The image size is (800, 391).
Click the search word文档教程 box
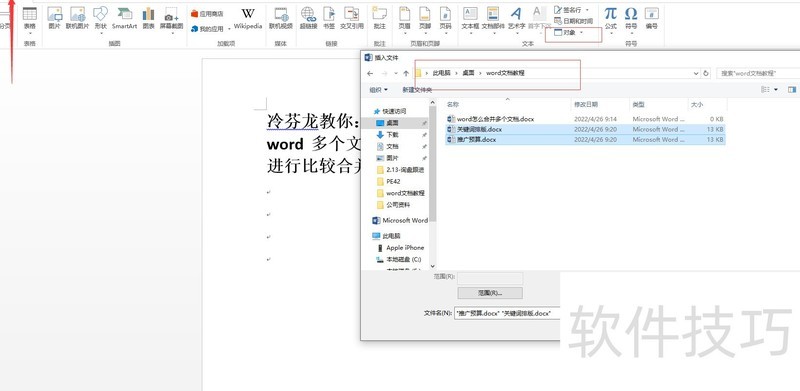pyautogui.click(x=758, y=74)
